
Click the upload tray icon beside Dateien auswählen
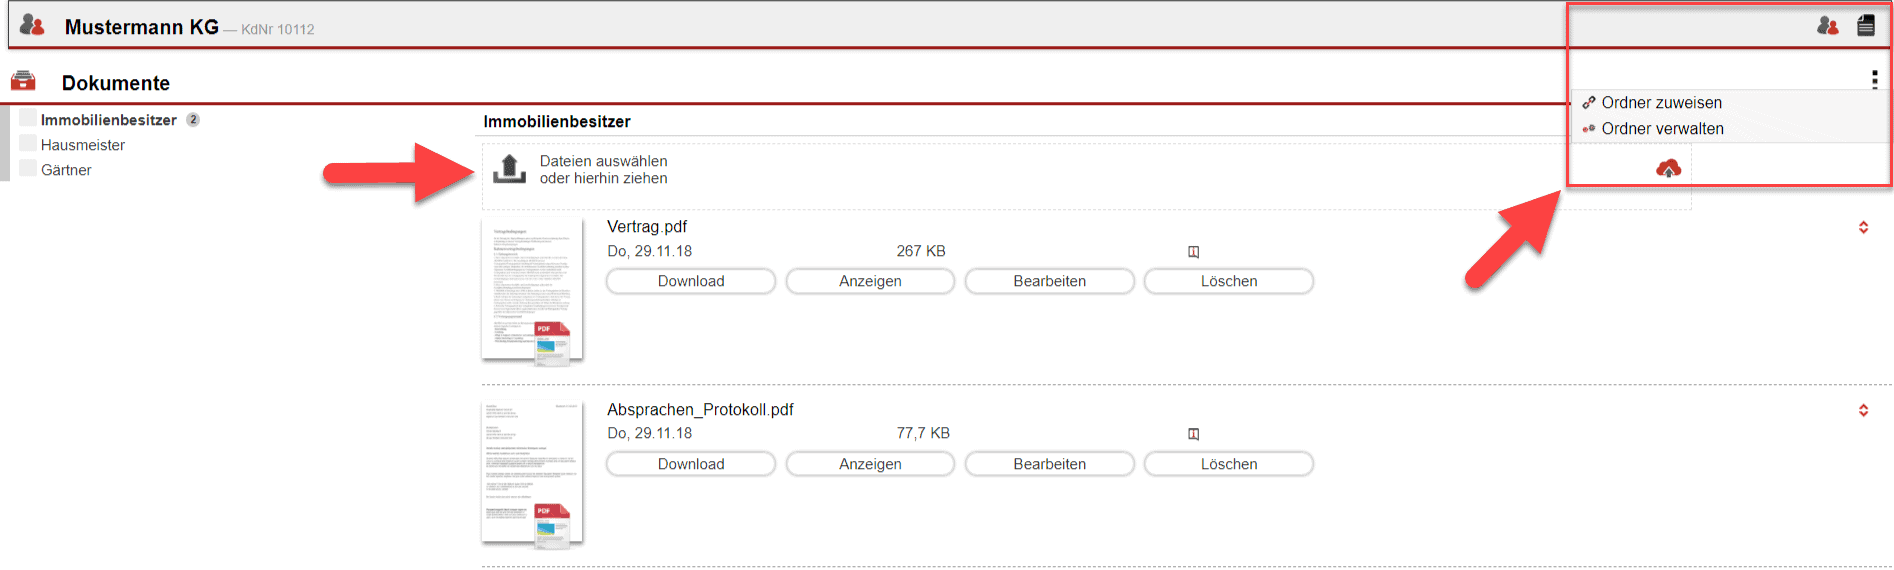[x=510, y=169]
